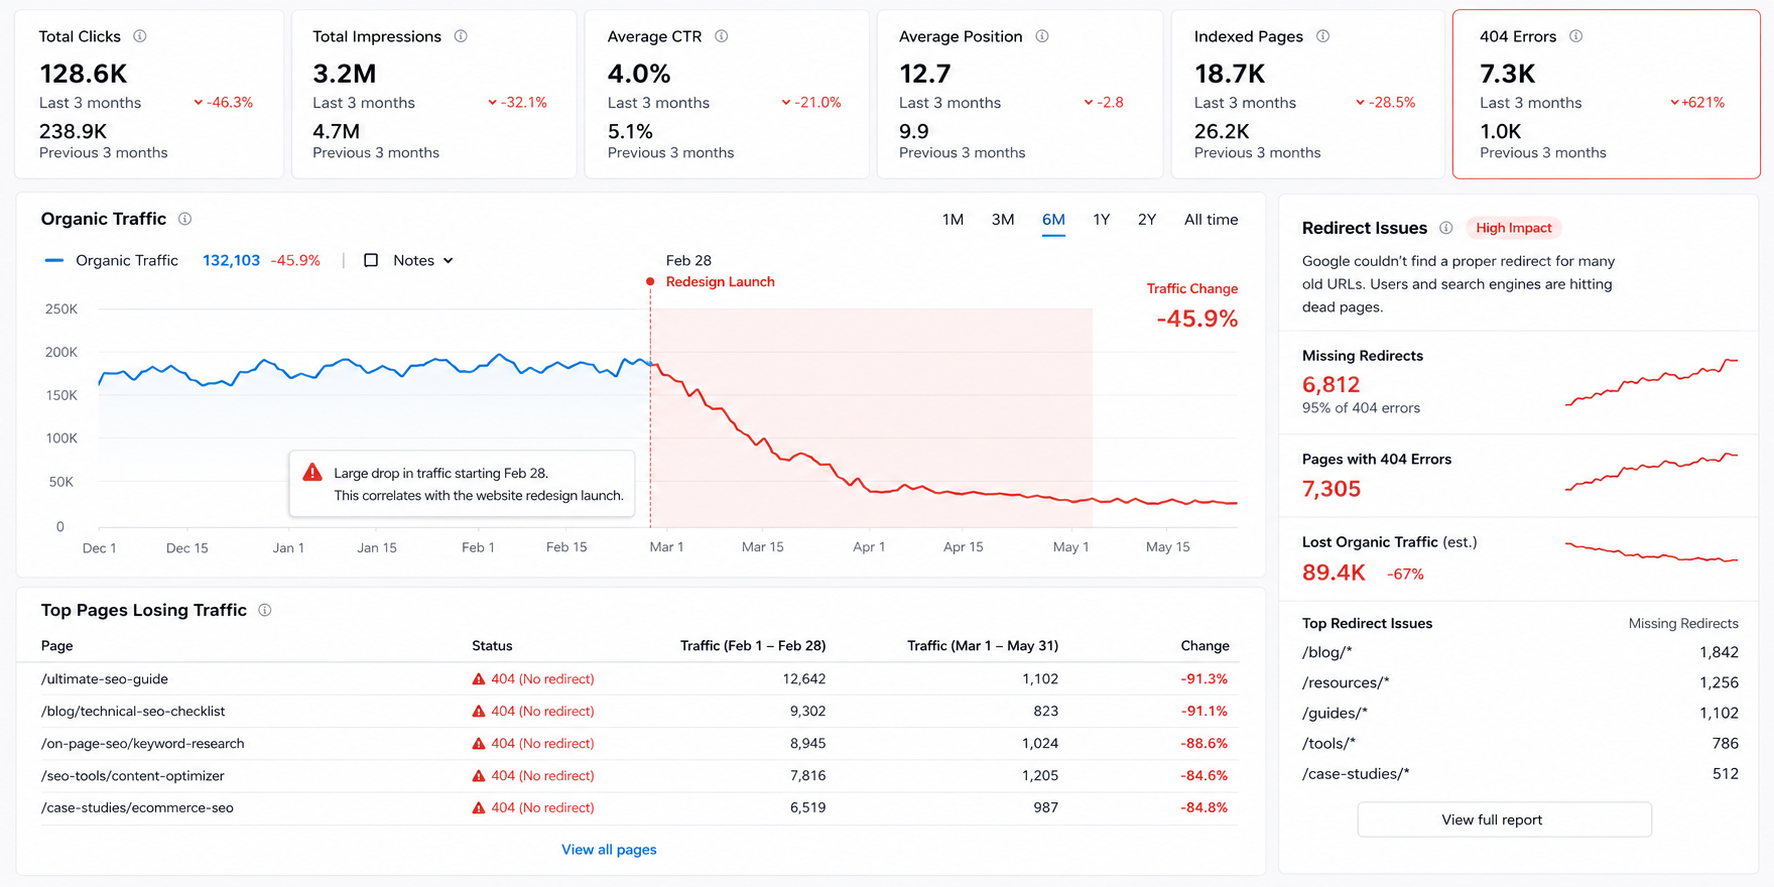Viewport: 1774px width, 887px height.
Task: Expand the Notes dropdown arrow
Action: pyautogui.click(x=448, y=260)
